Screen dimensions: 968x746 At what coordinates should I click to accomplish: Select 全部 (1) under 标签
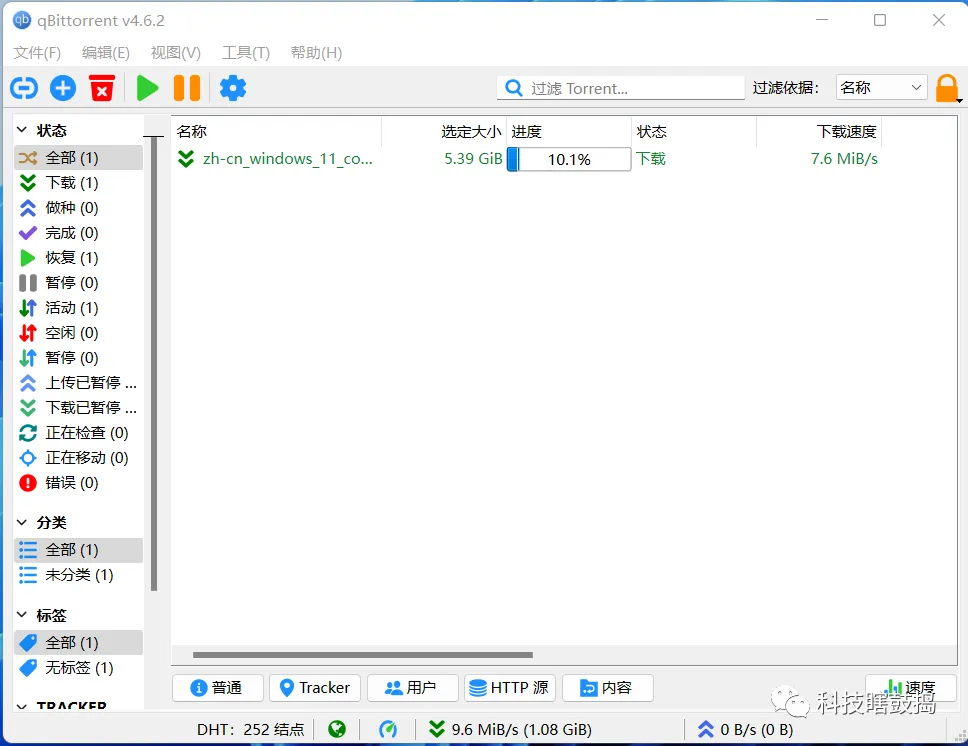click(x=78, y=643)
